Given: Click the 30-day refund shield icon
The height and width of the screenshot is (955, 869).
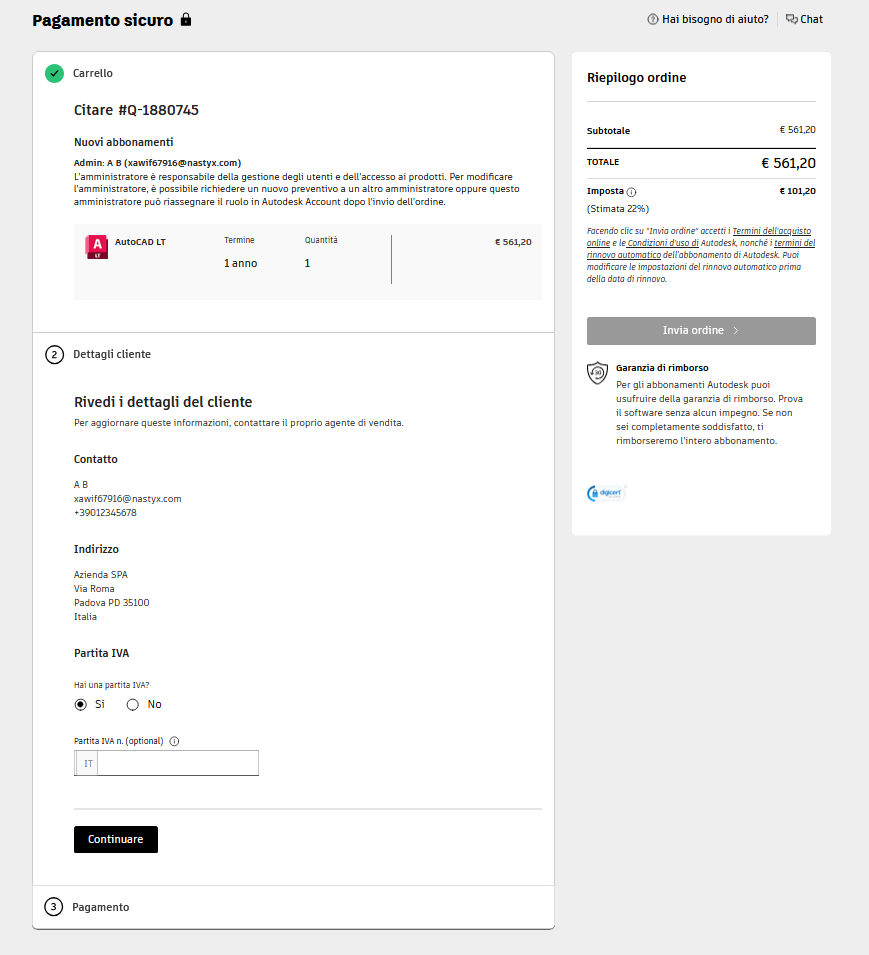Looking at the screenshot, I should point(597,372).
